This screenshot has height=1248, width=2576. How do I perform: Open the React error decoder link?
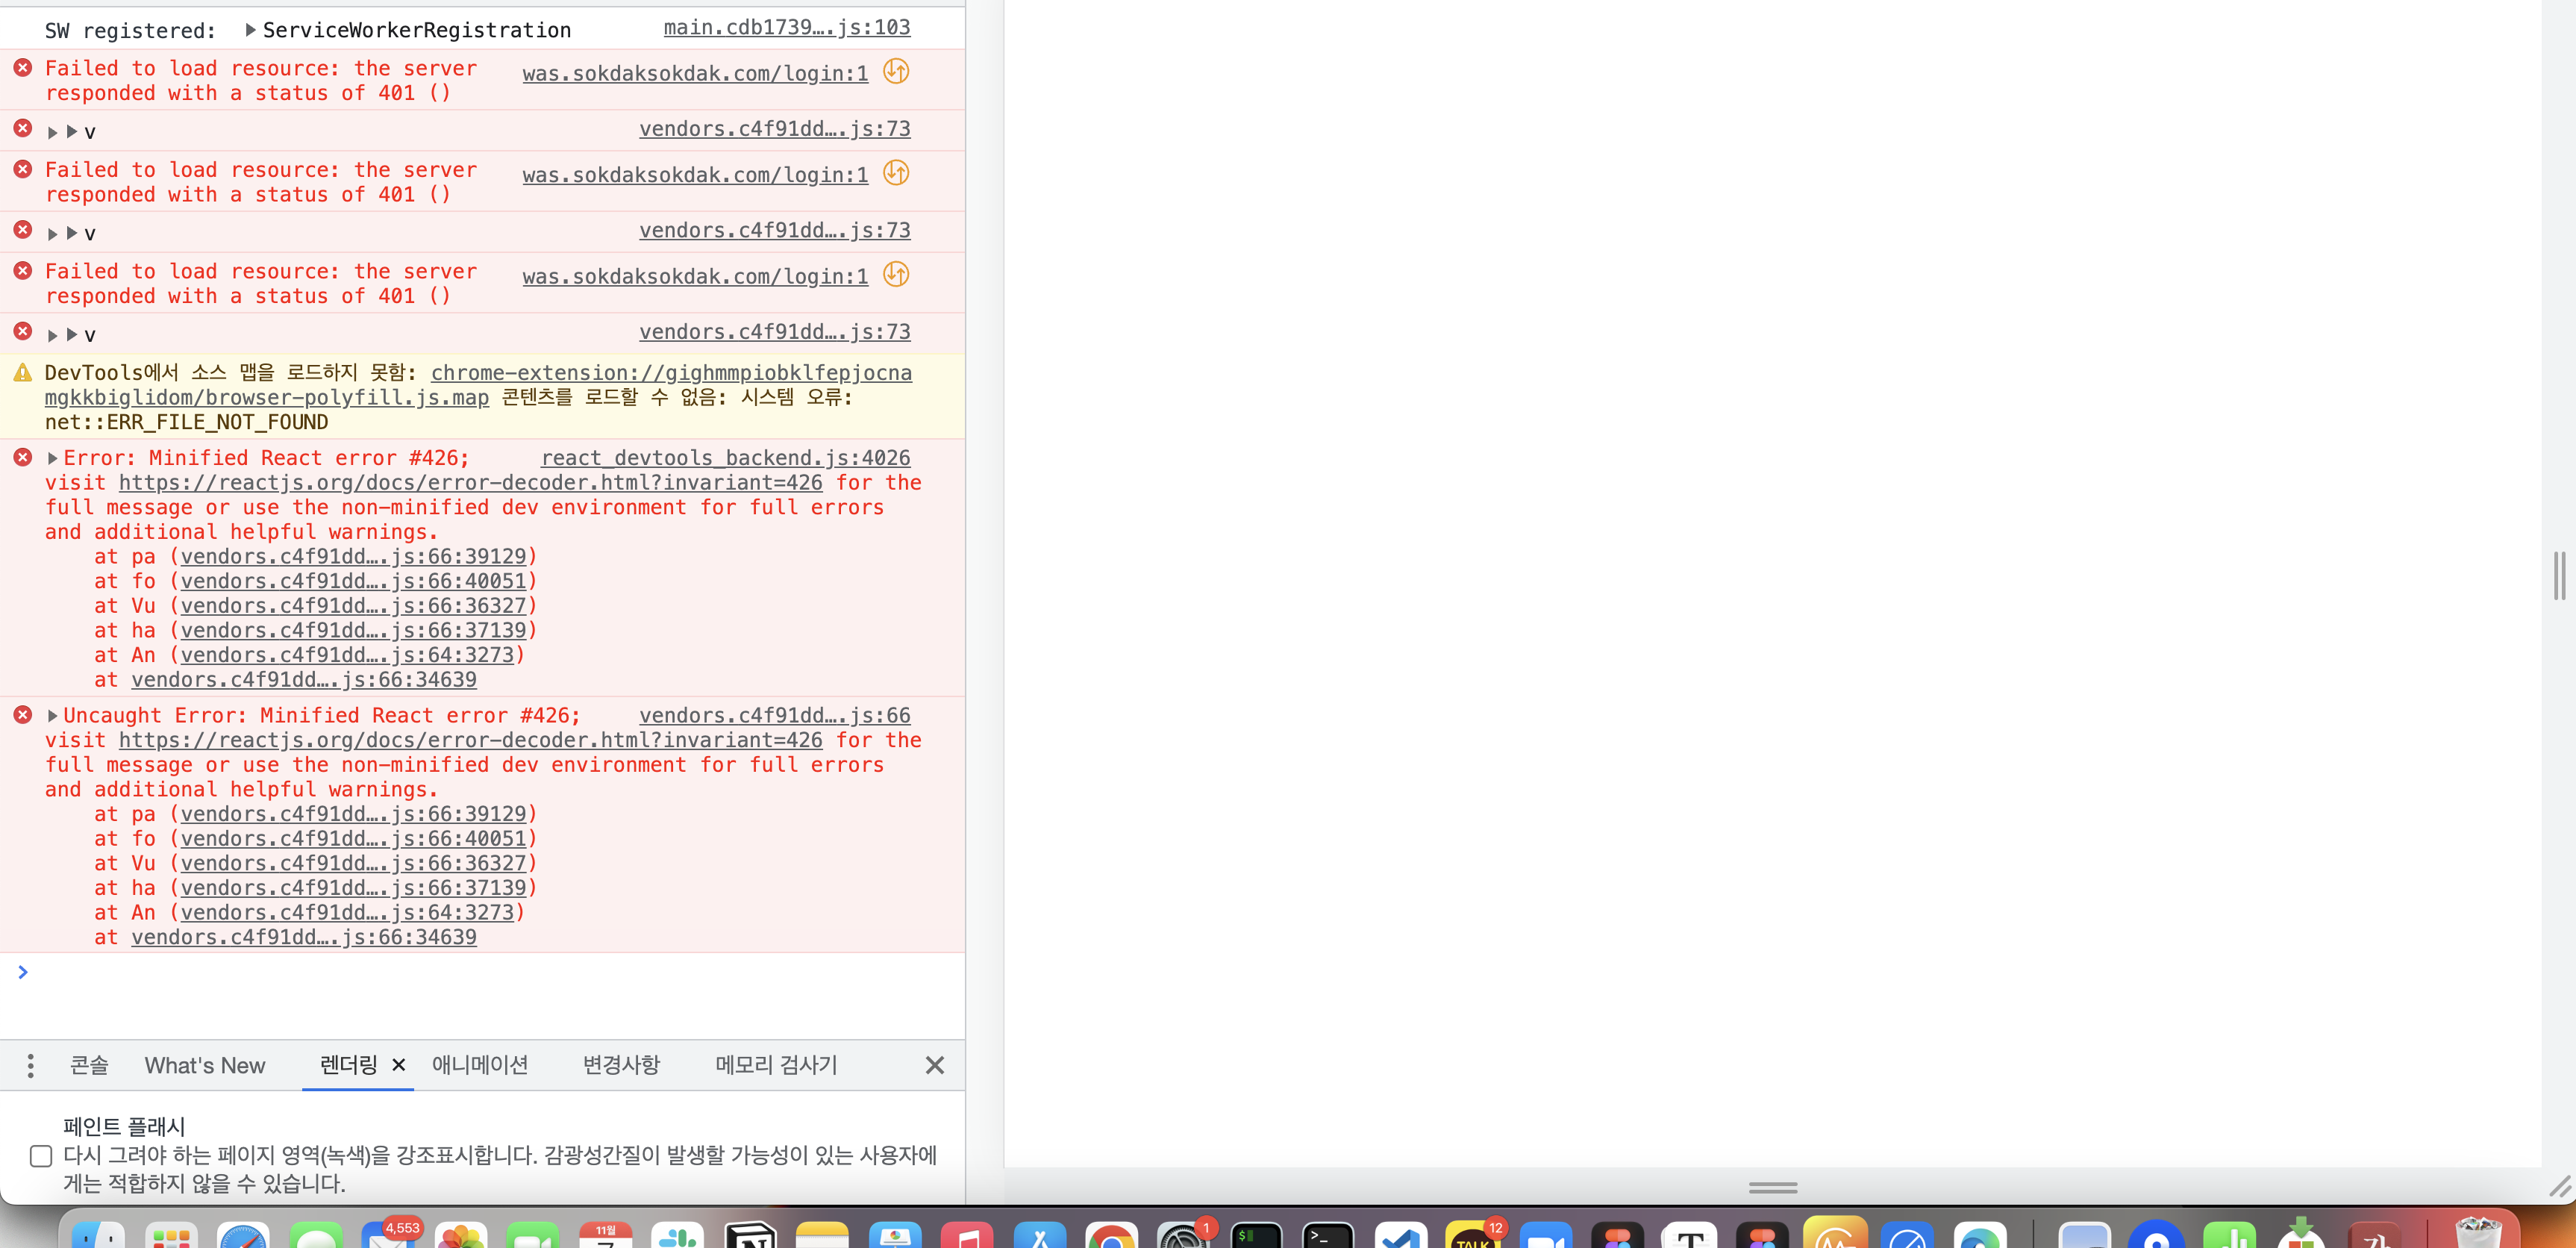[470, 483]
